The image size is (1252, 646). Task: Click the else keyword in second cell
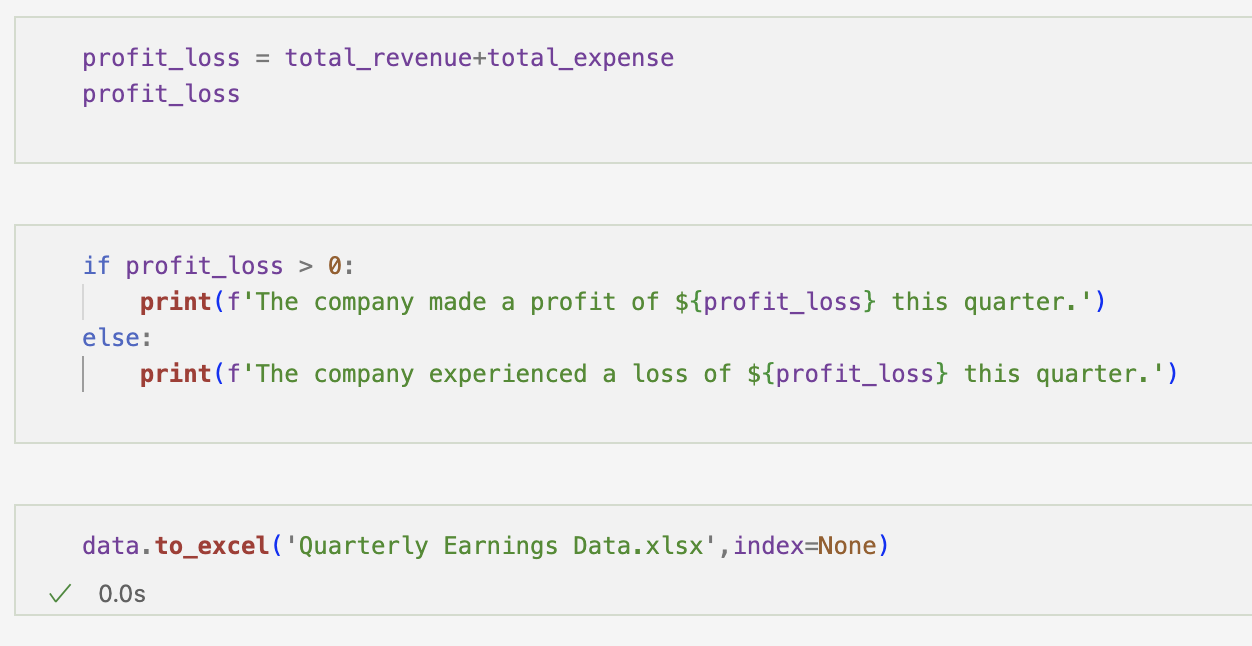[110, 338]
